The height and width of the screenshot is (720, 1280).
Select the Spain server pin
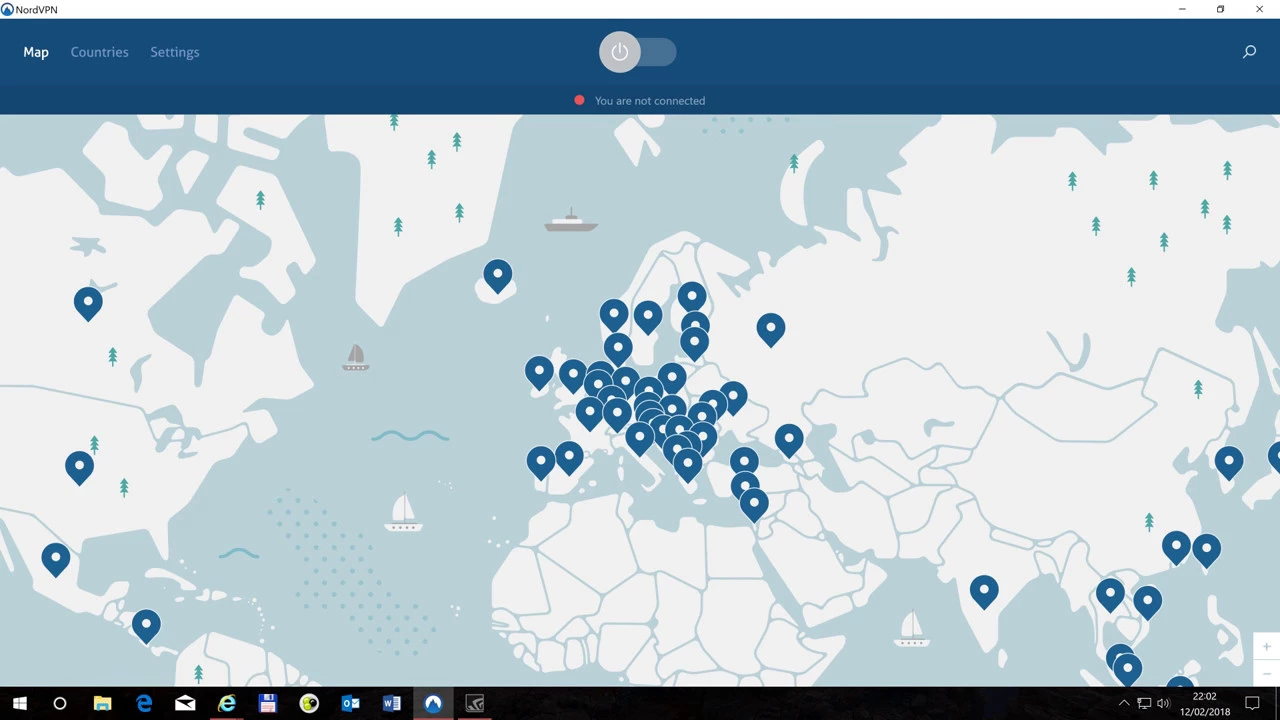point(569,457)
